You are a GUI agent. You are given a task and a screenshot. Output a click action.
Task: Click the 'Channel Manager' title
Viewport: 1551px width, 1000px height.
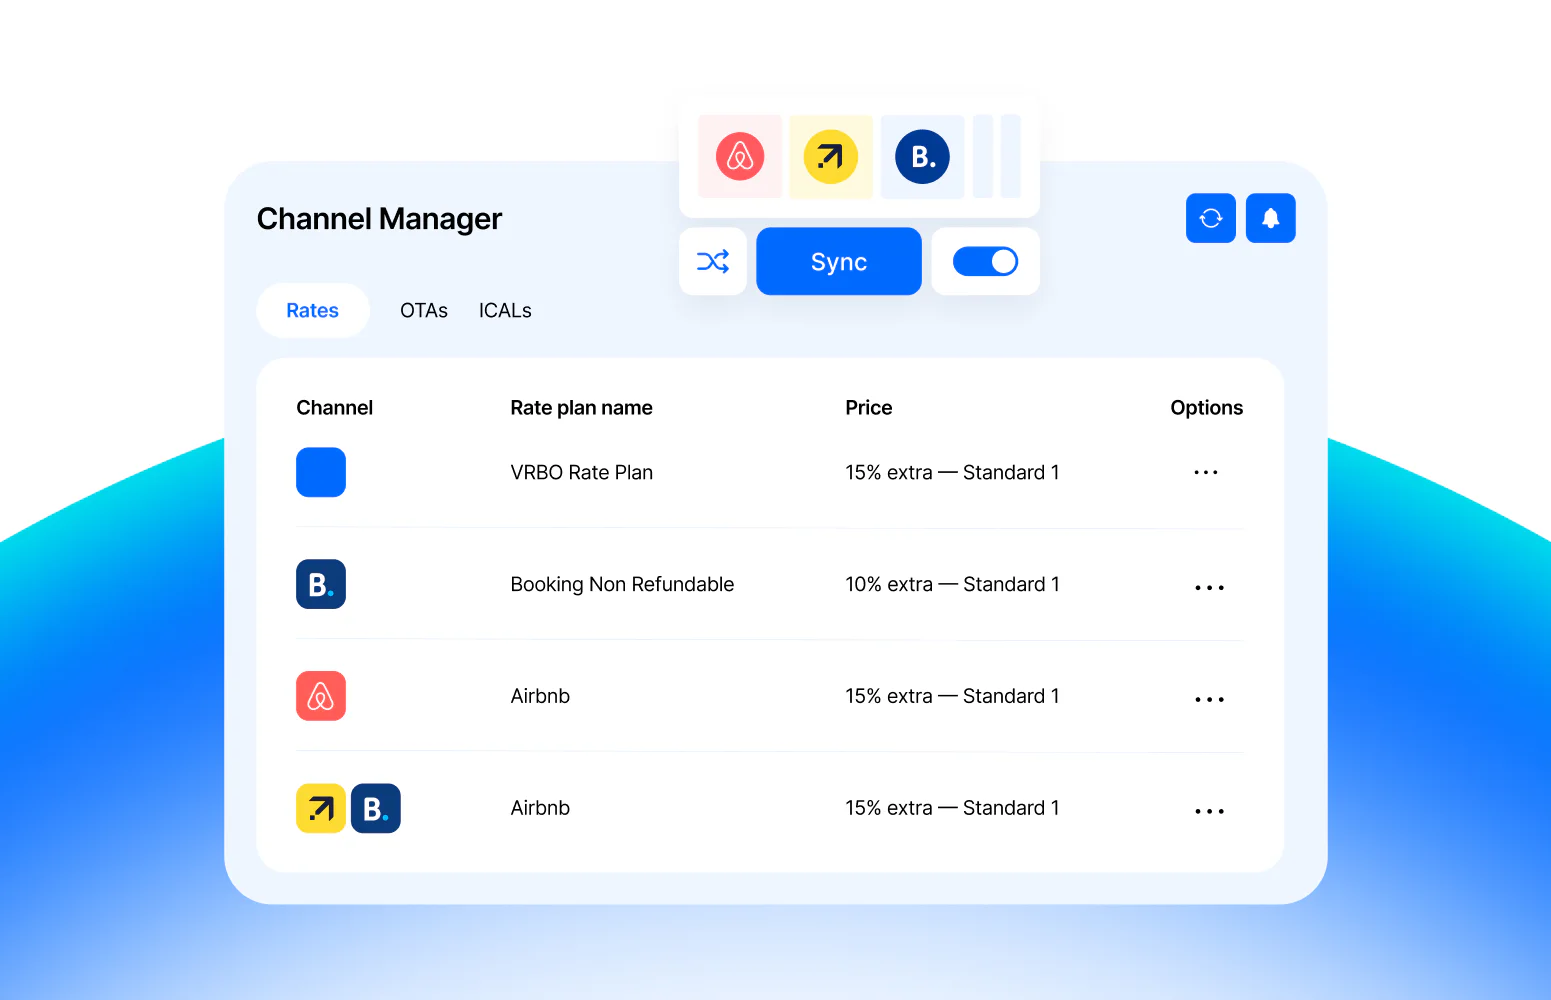[x=379, y=218]
